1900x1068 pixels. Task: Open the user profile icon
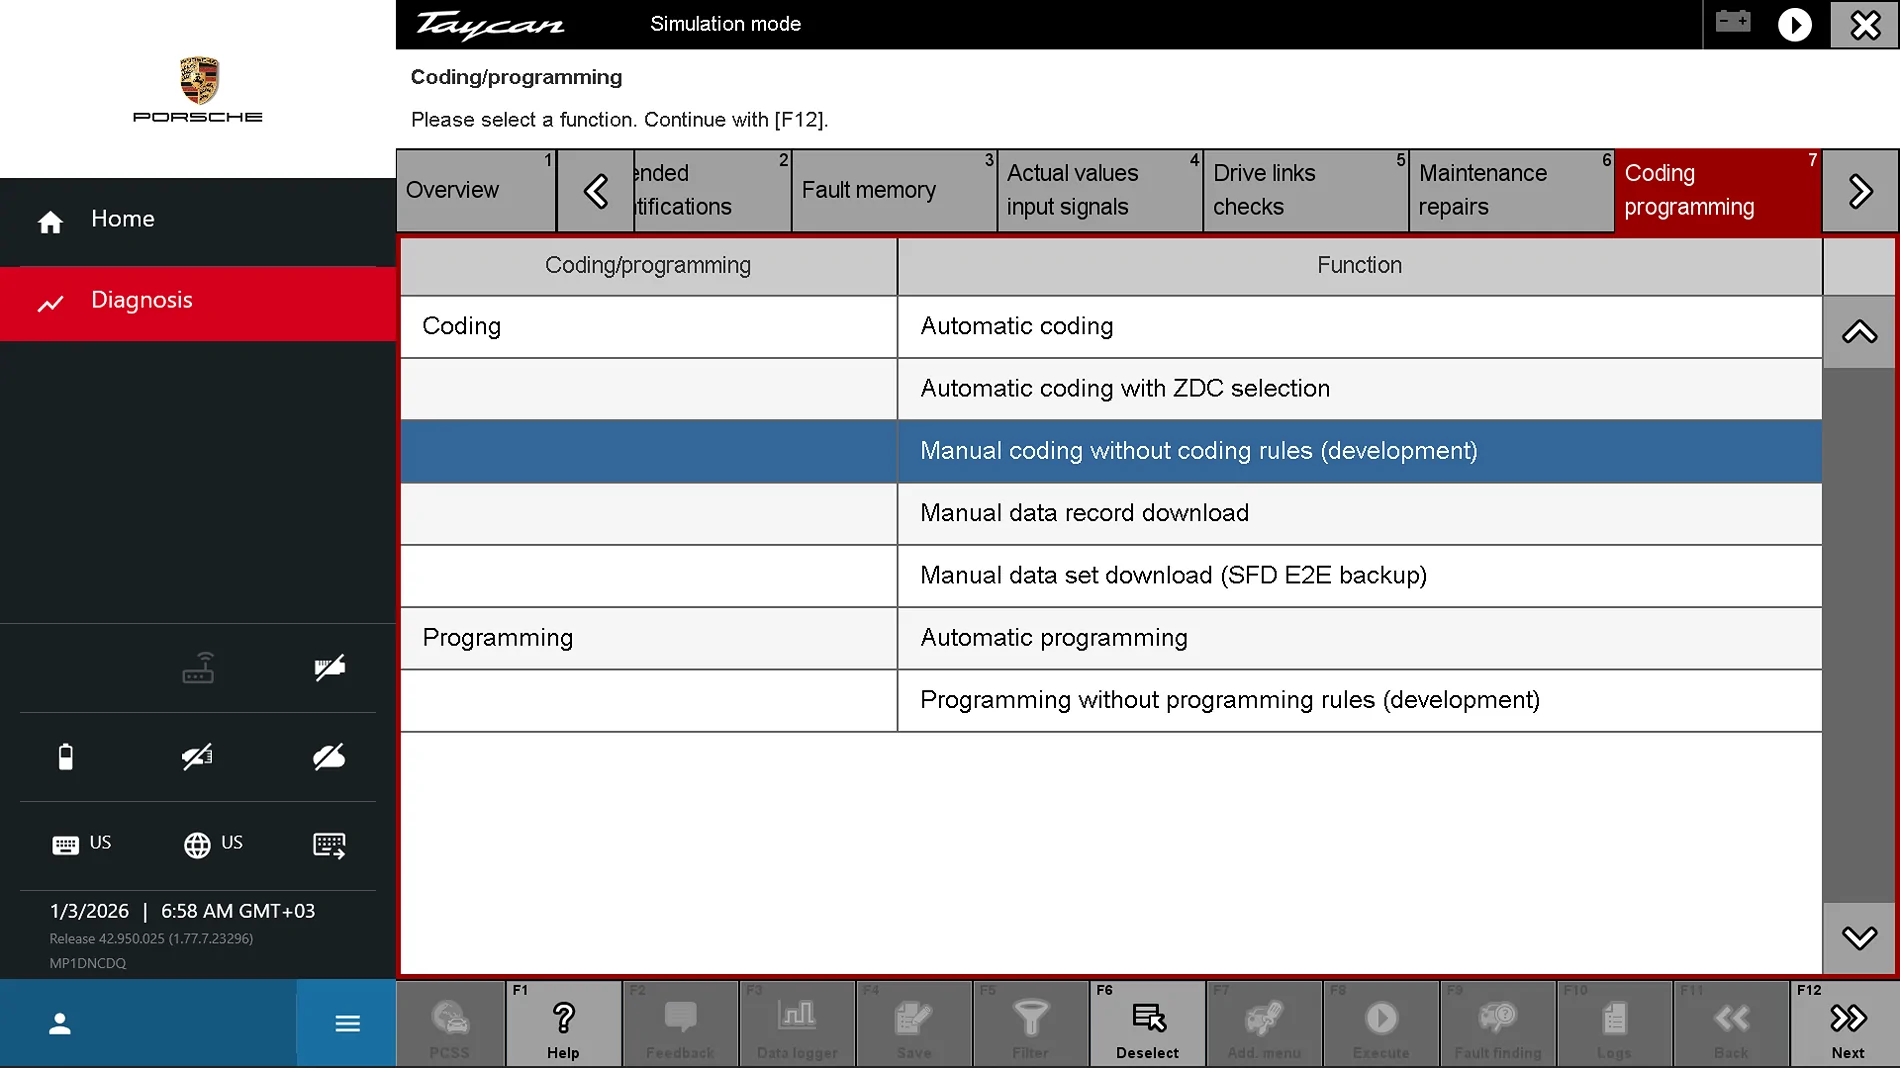point(60,1023)
